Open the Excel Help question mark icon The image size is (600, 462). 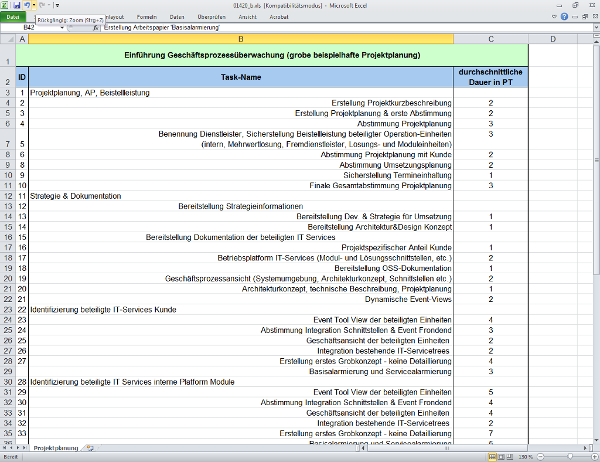click(x=565, y=17)
